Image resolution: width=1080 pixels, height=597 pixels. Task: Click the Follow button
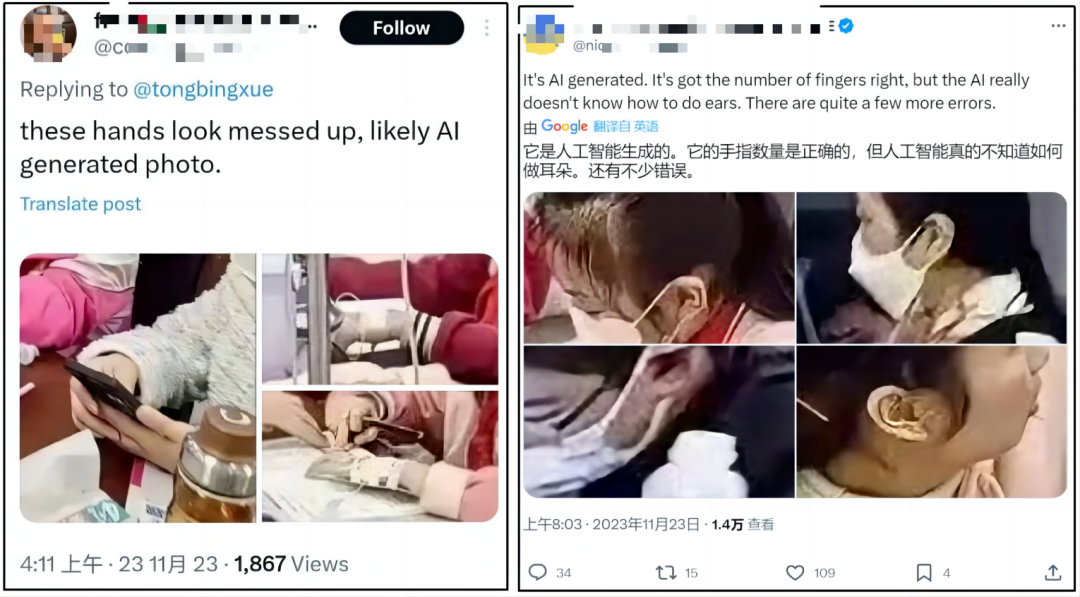(x=402, y=28)
